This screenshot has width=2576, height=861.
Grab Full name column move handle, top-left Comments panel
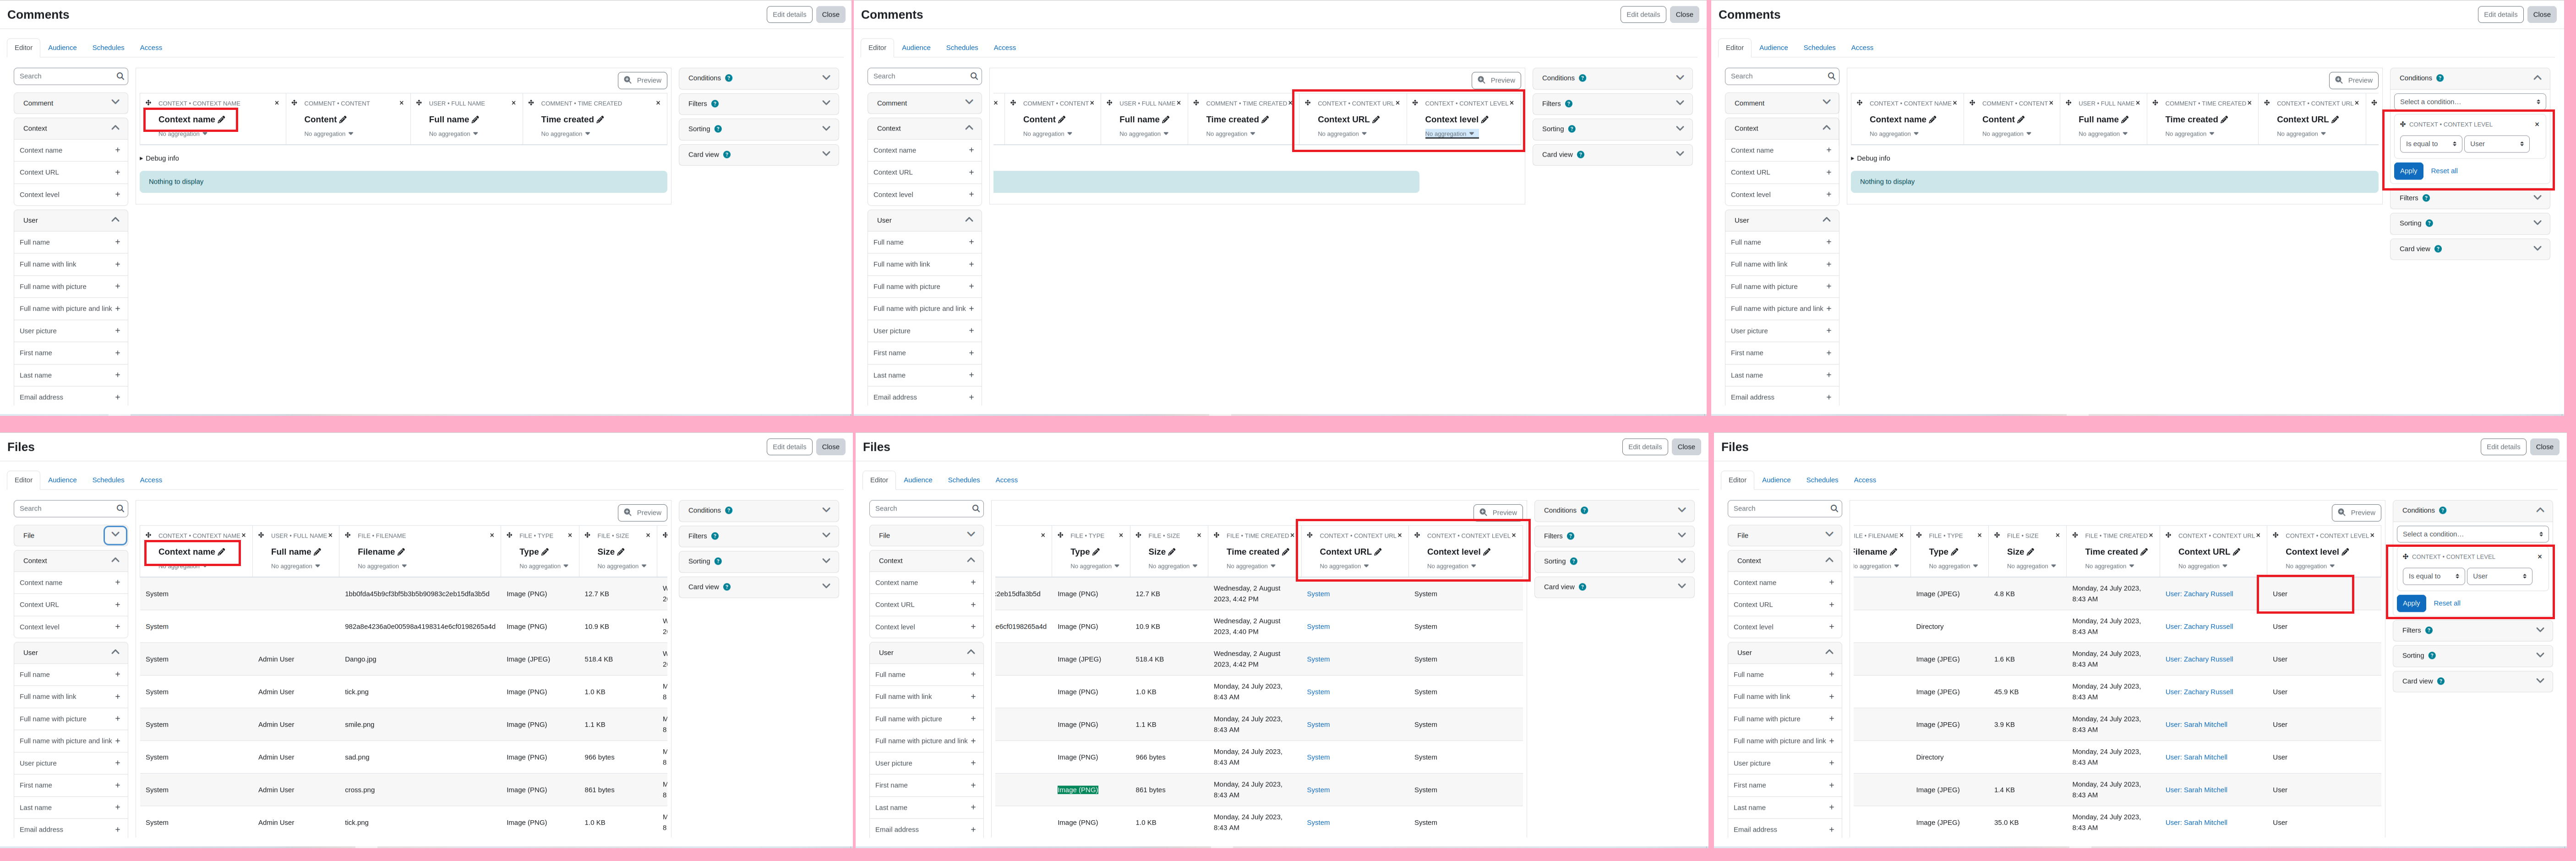coord(420,103)
